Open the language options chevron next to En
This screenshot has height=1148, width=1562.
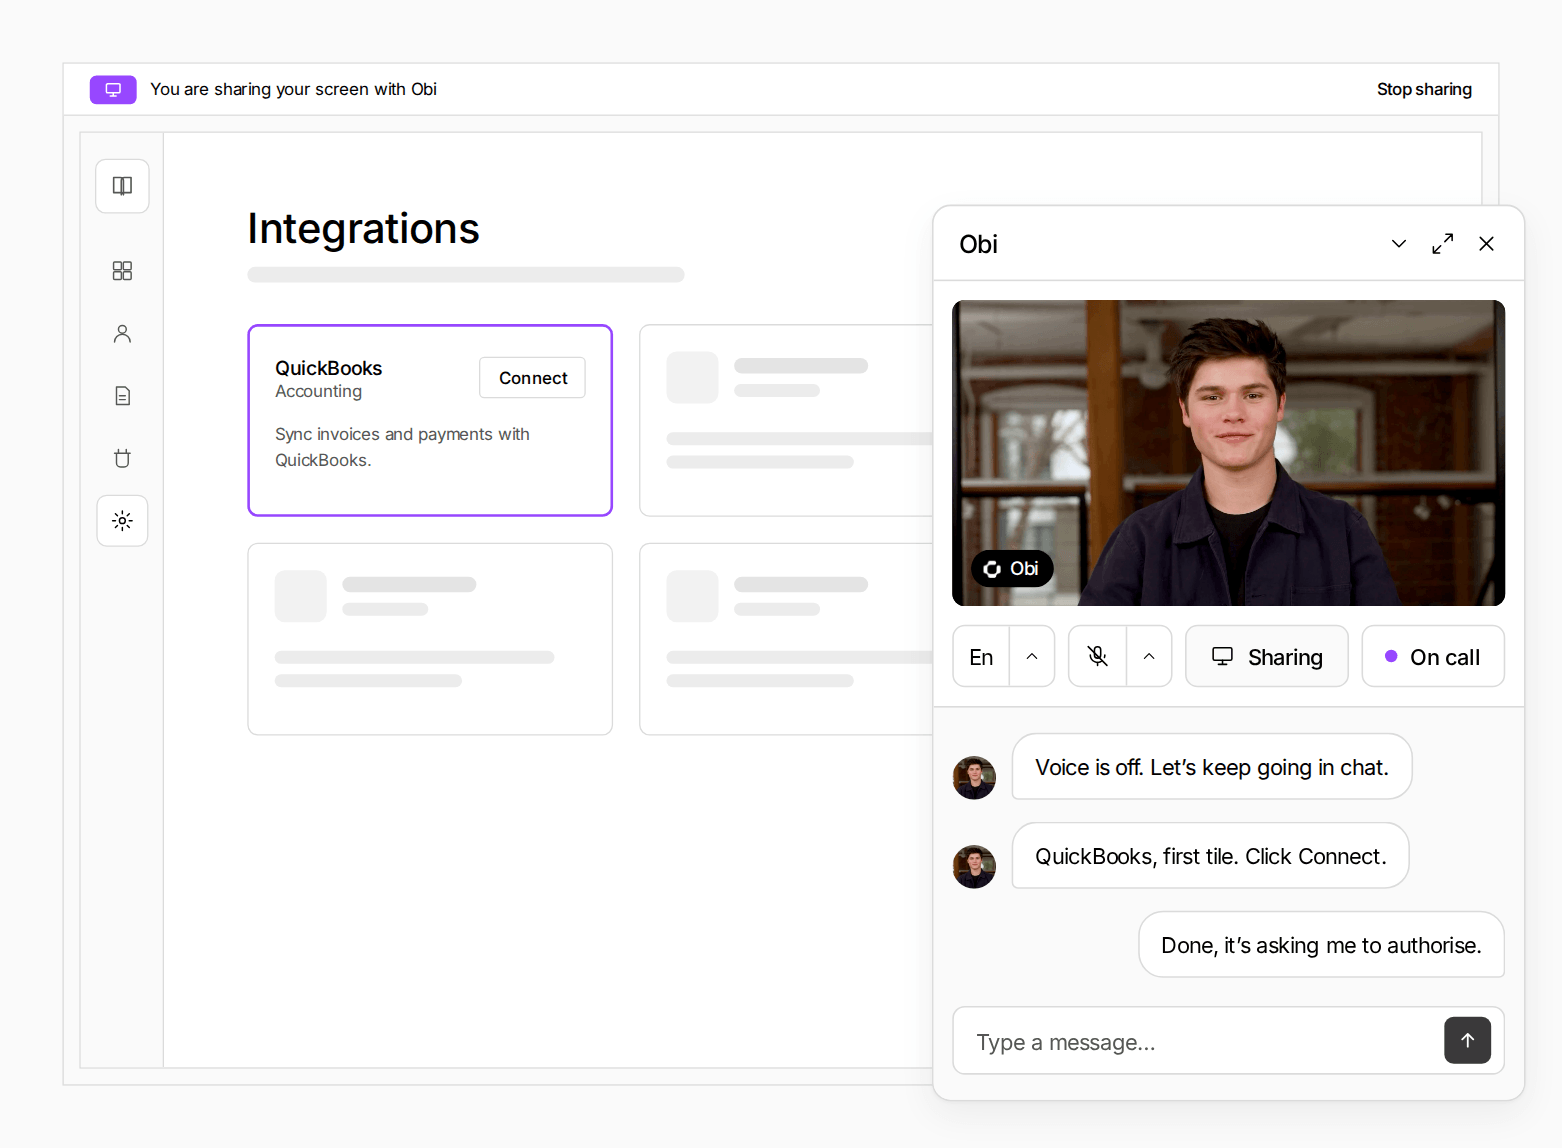coord(1032,657)
